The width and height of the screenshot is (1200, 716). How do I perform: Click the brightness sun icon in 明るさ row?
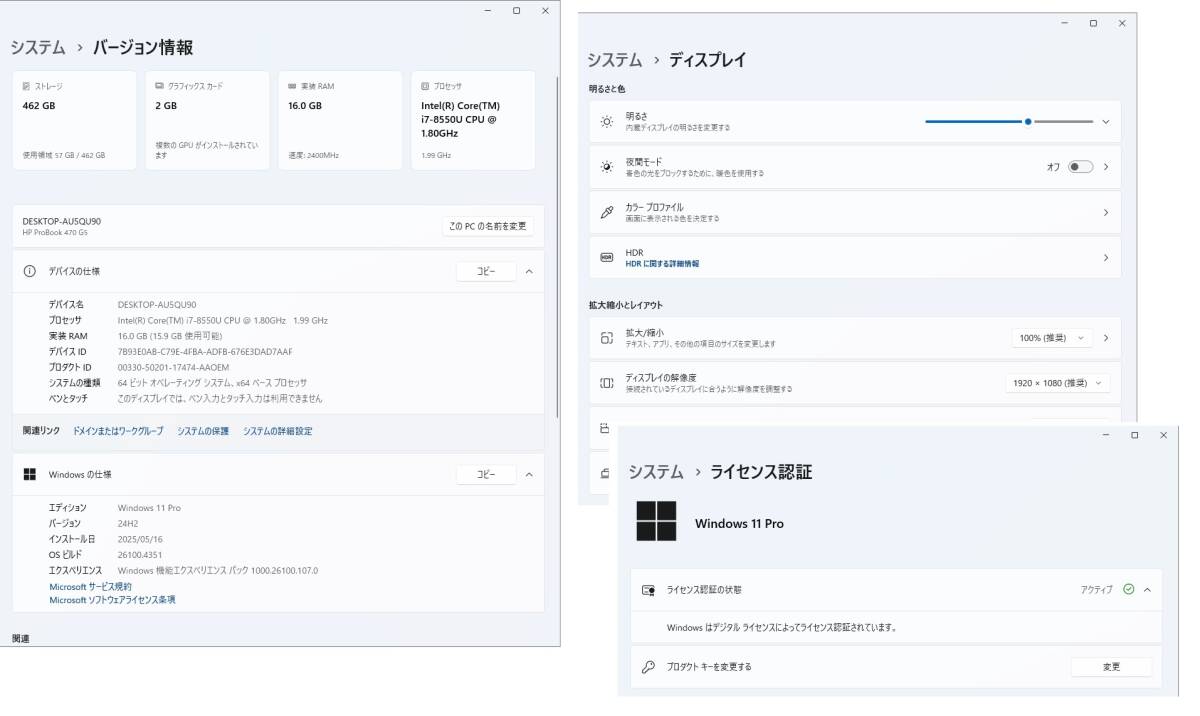(606, 121)
